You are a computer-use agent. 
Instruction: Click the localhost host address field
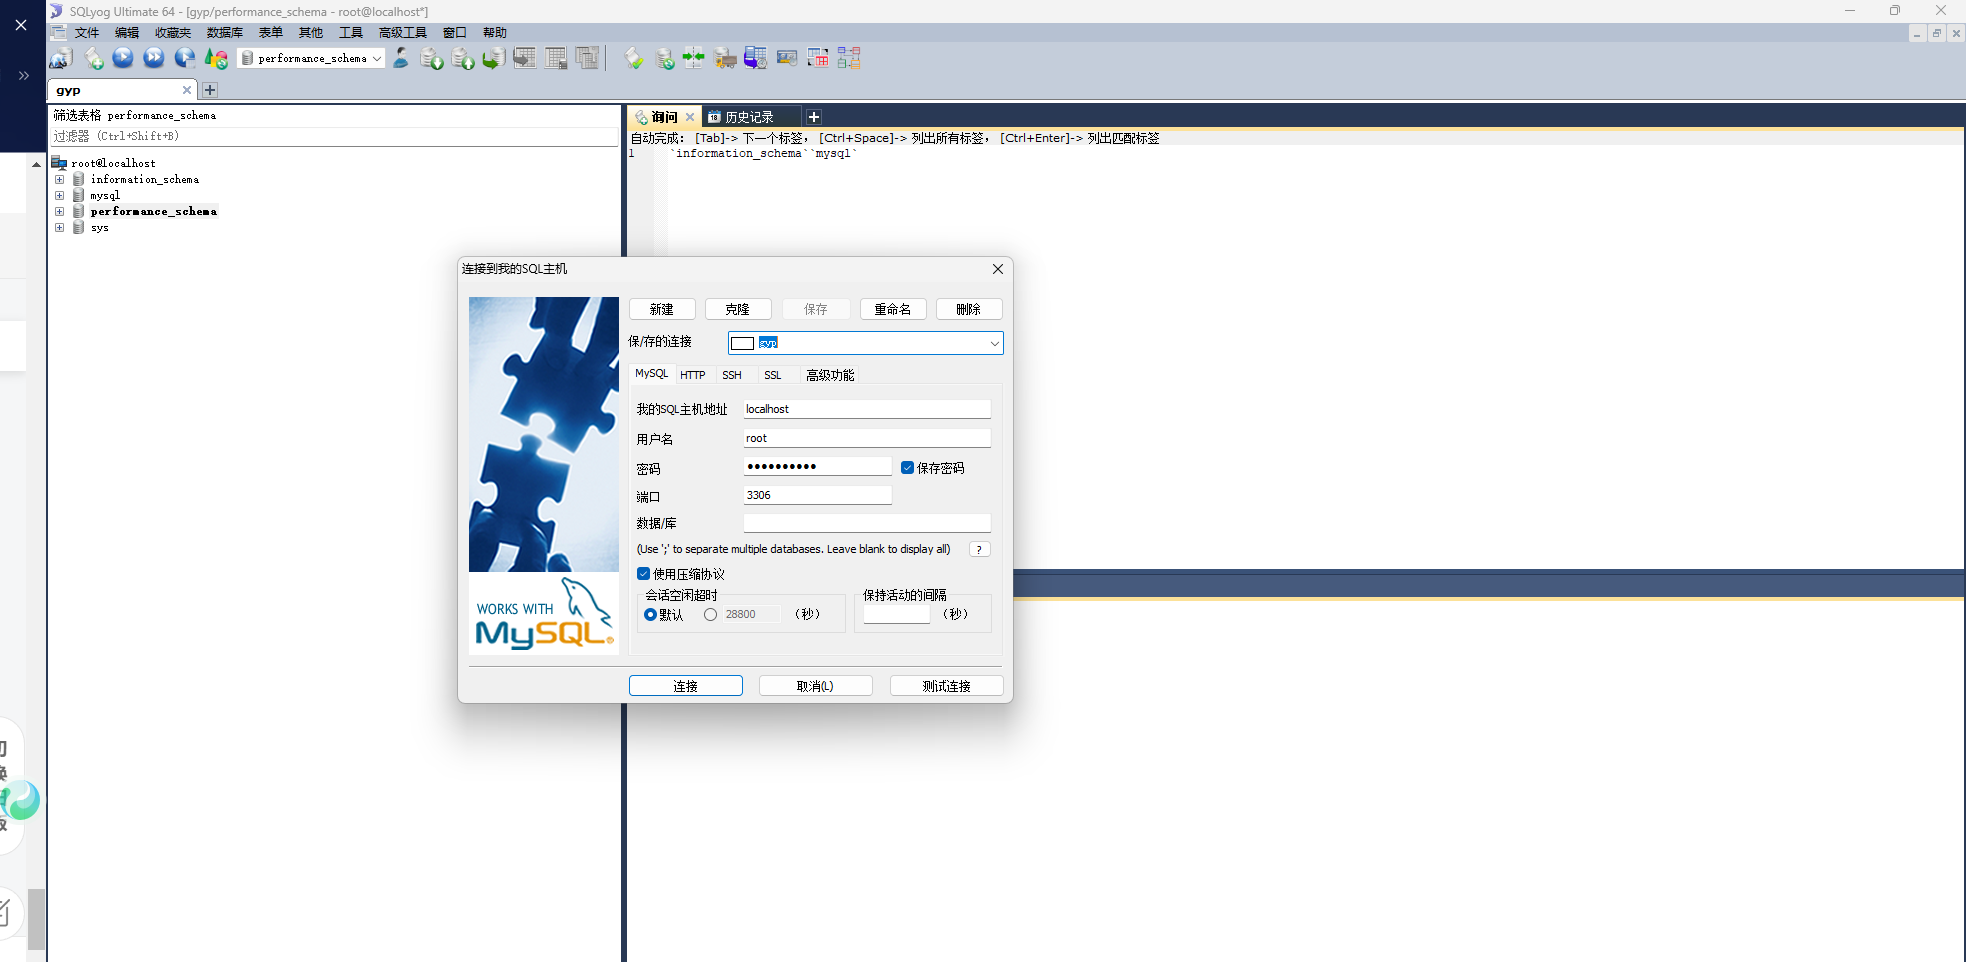click(867, 409)
